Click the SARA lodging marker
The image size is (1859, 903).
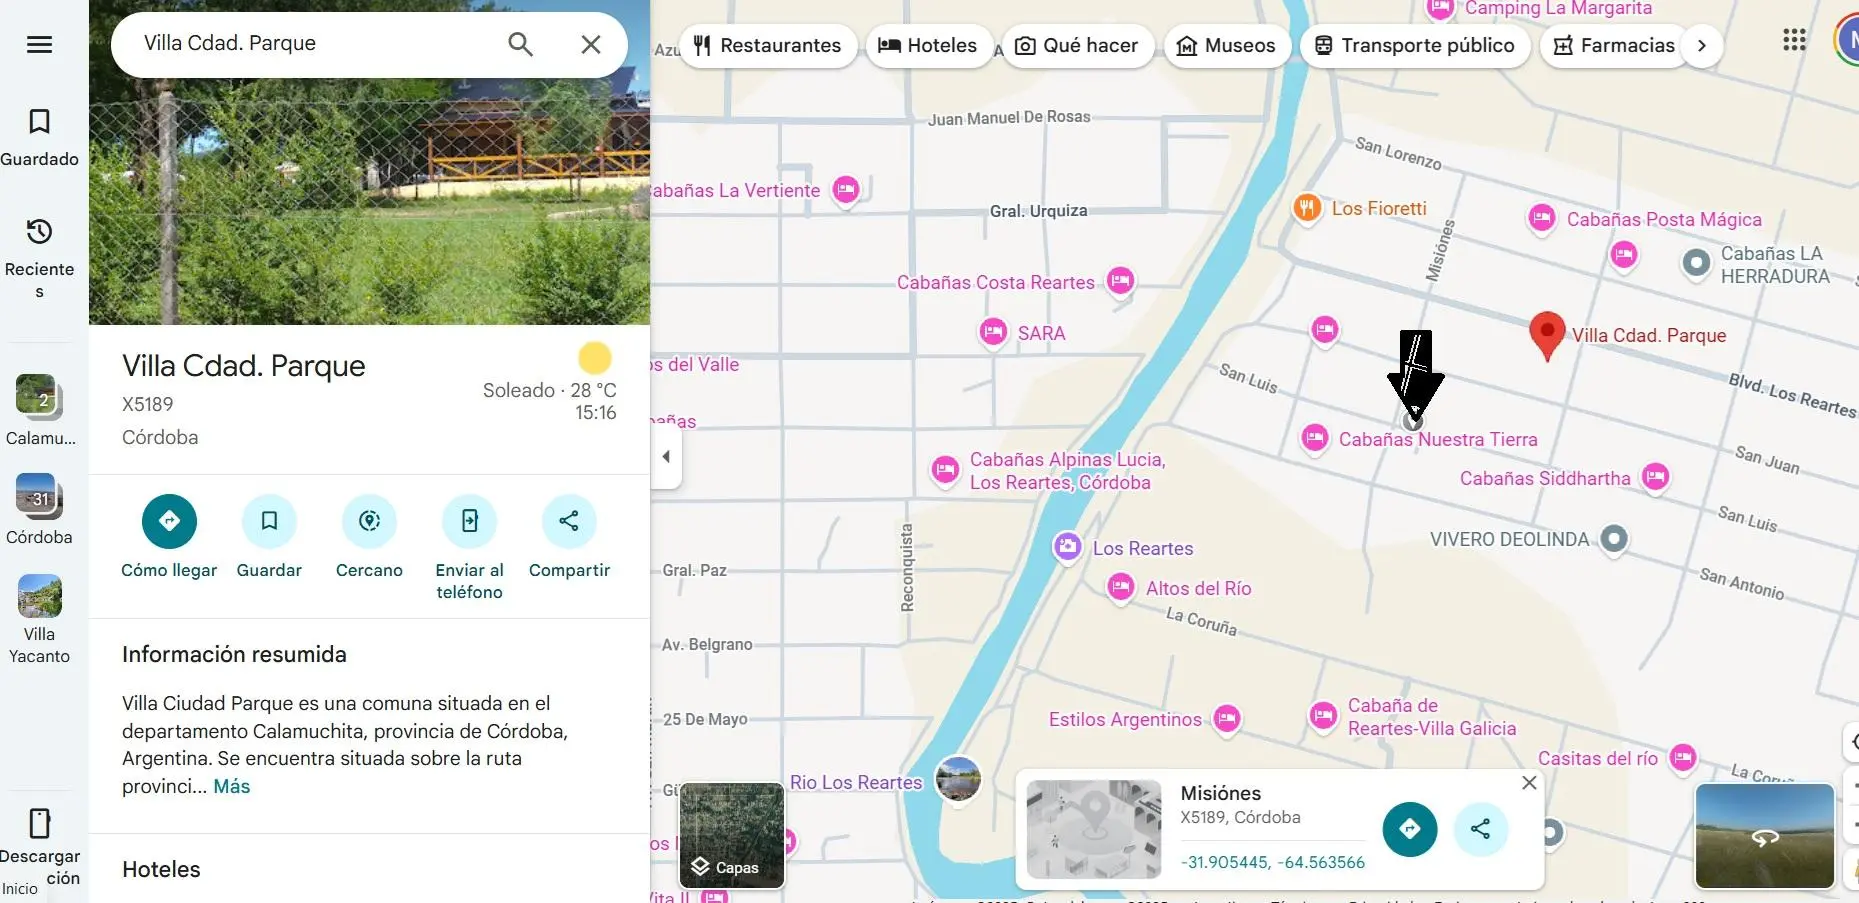click(x=993, y=332)
